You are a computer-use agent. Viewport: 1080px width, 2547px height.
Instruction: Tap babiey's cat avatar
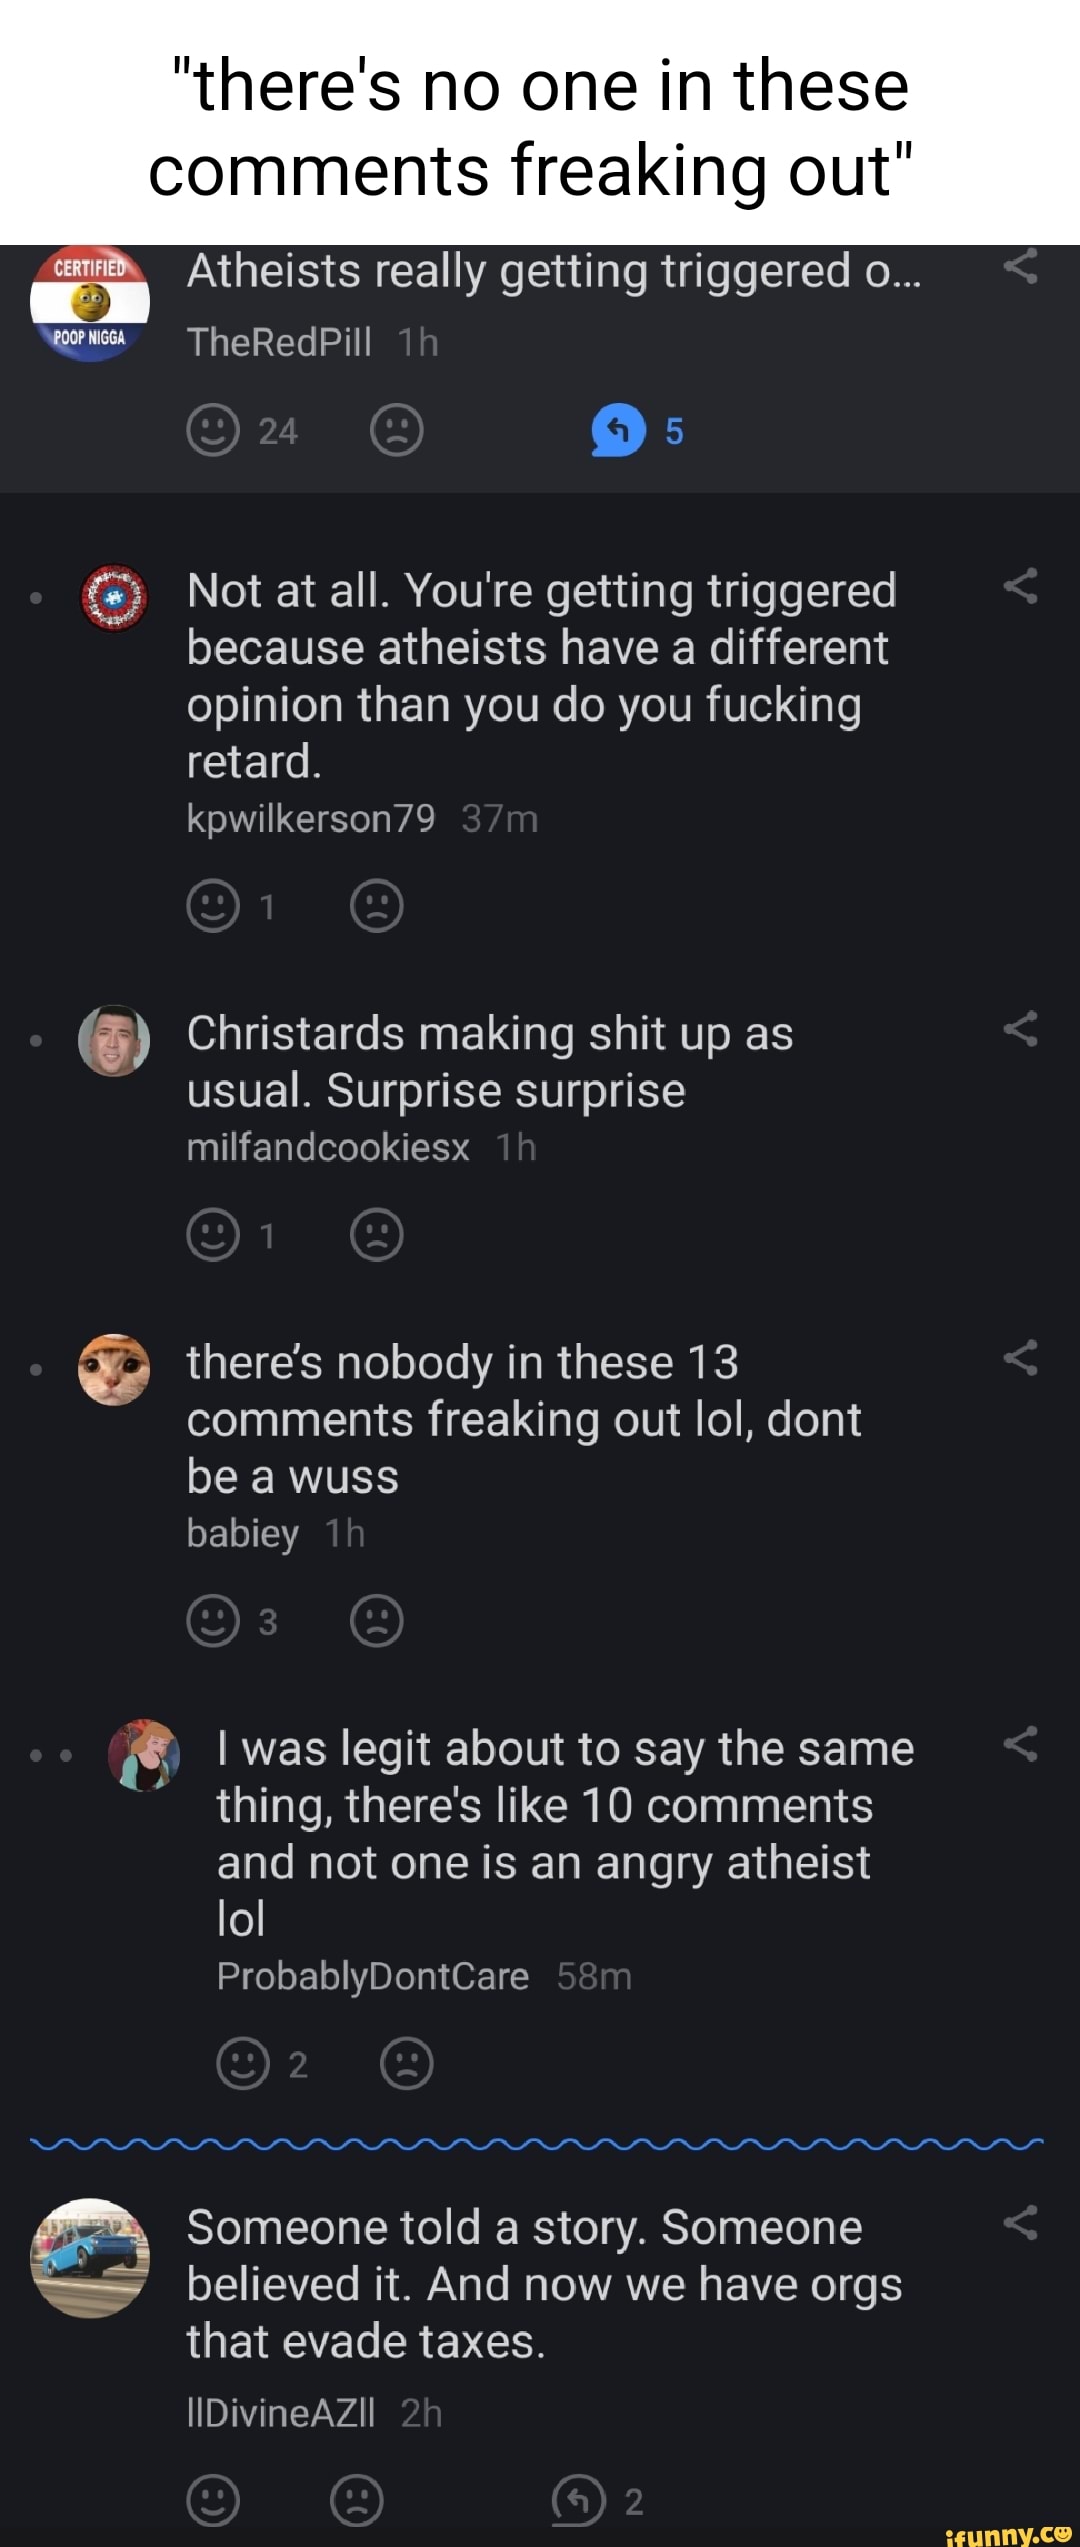[114, 1369]
